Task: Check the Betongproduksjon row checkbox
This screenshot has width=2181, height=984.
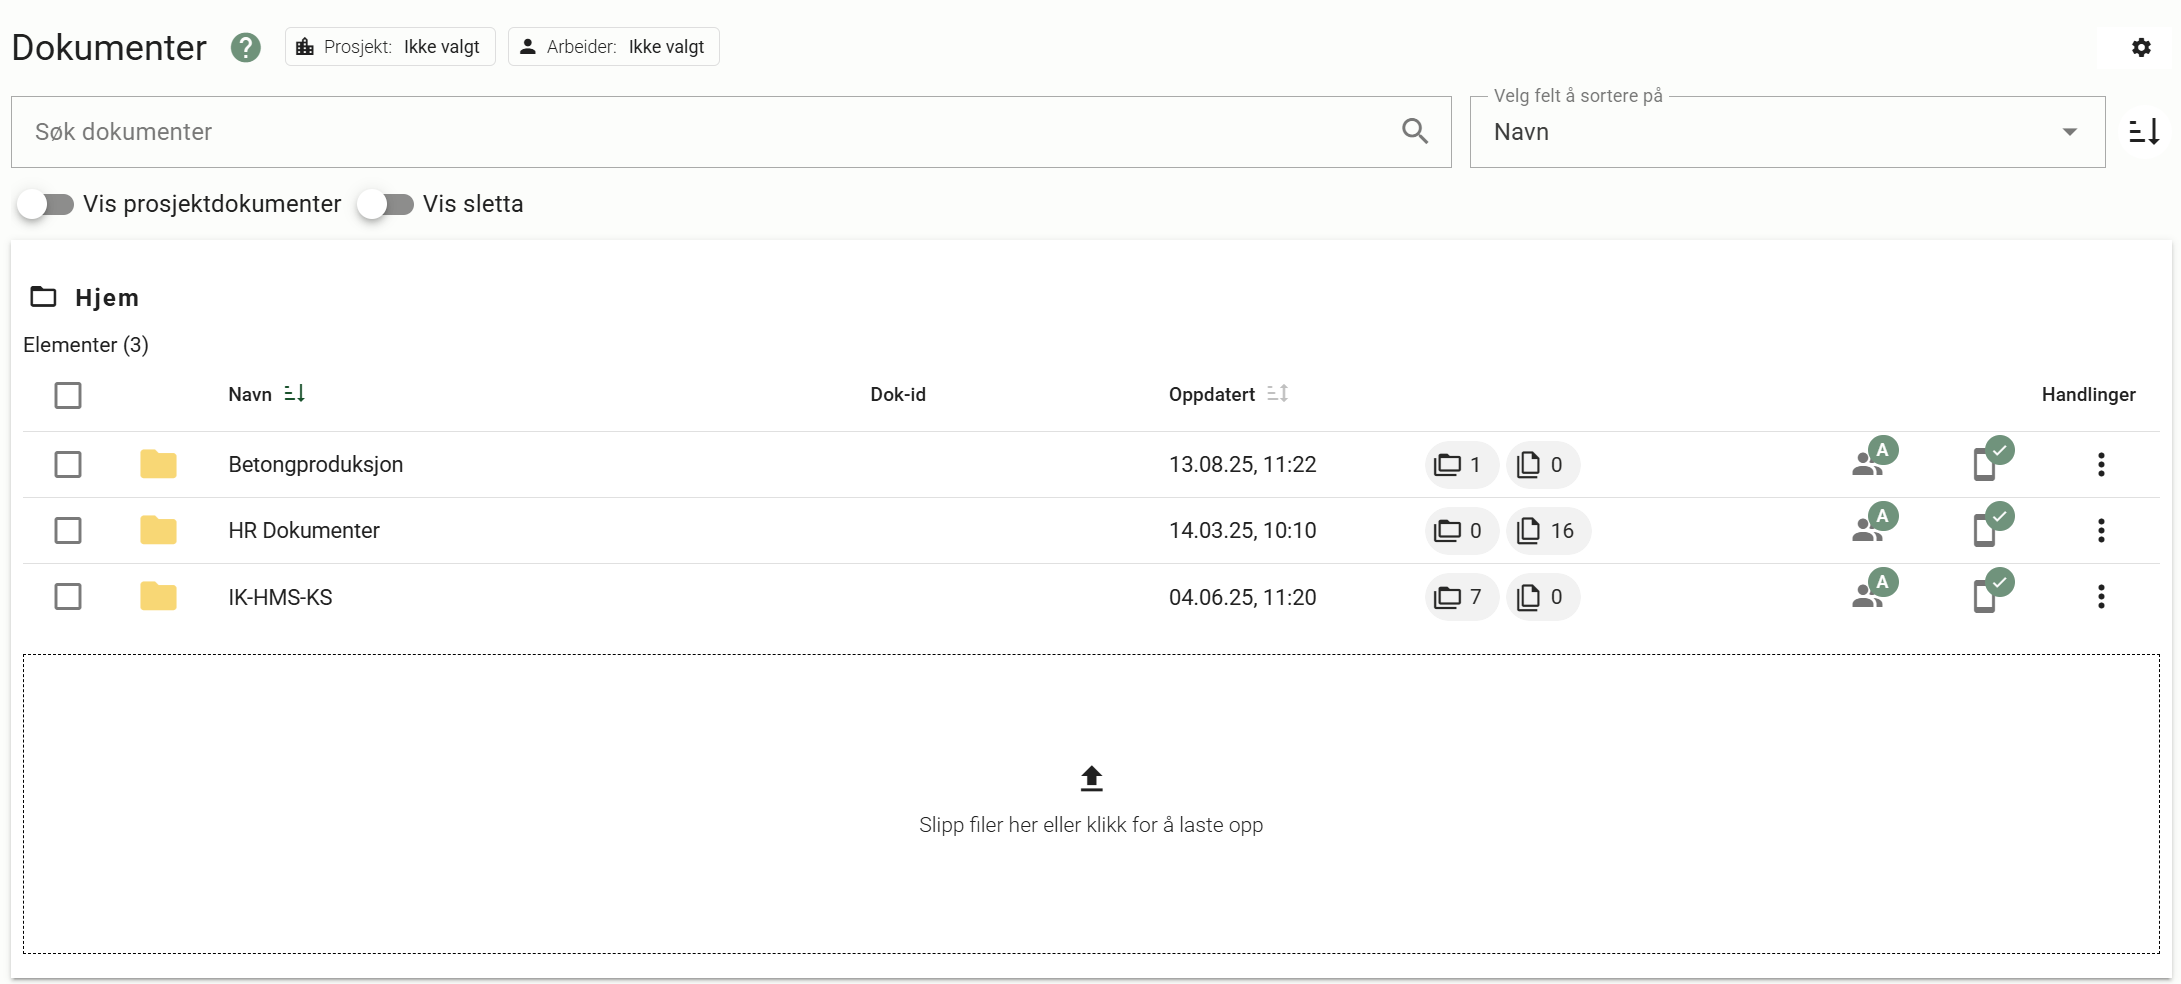Action: [68, 464]
